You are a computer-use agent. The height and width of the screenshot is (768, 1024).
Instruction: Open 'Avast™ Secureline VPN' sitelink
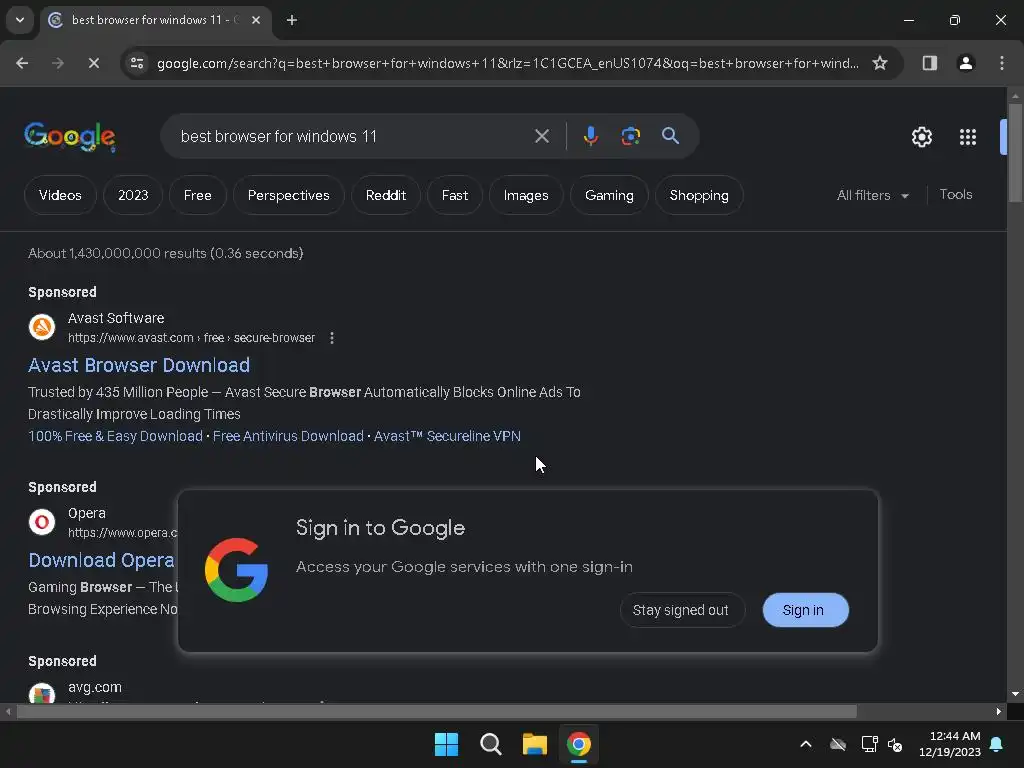[x=447, y=436]
